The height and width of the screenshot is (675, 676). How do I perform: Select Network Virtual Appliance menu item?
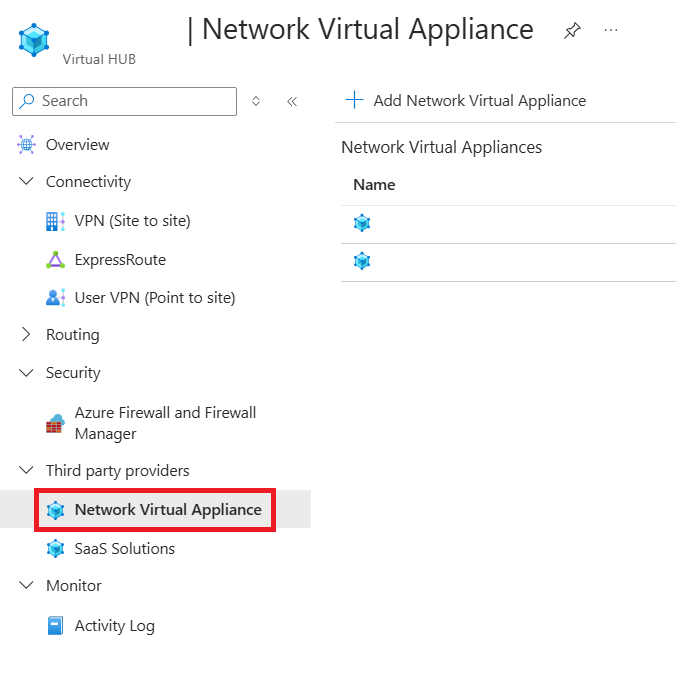[155, 509]
